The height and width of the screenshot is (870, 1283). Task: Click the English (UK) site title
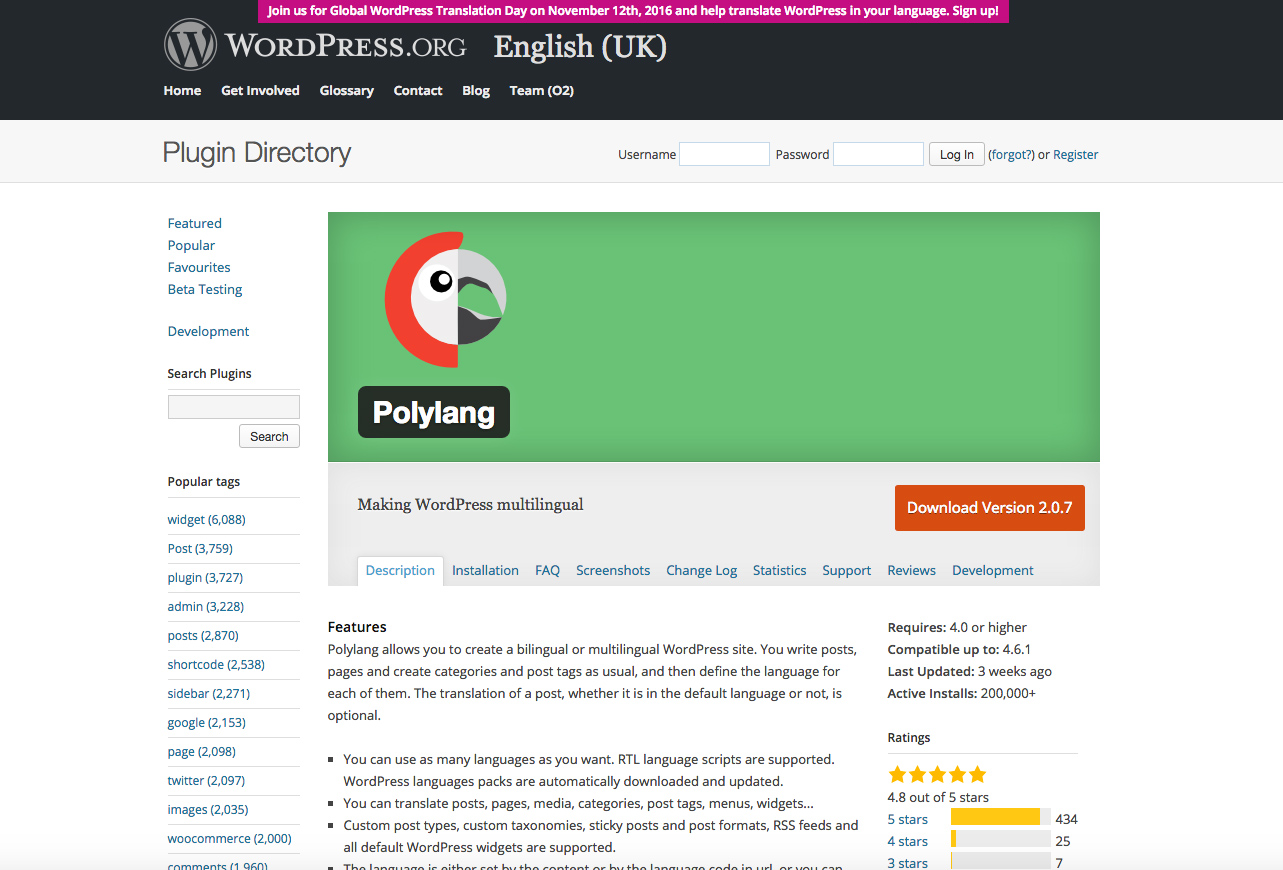pyautogui.click(x=580, y=47)
